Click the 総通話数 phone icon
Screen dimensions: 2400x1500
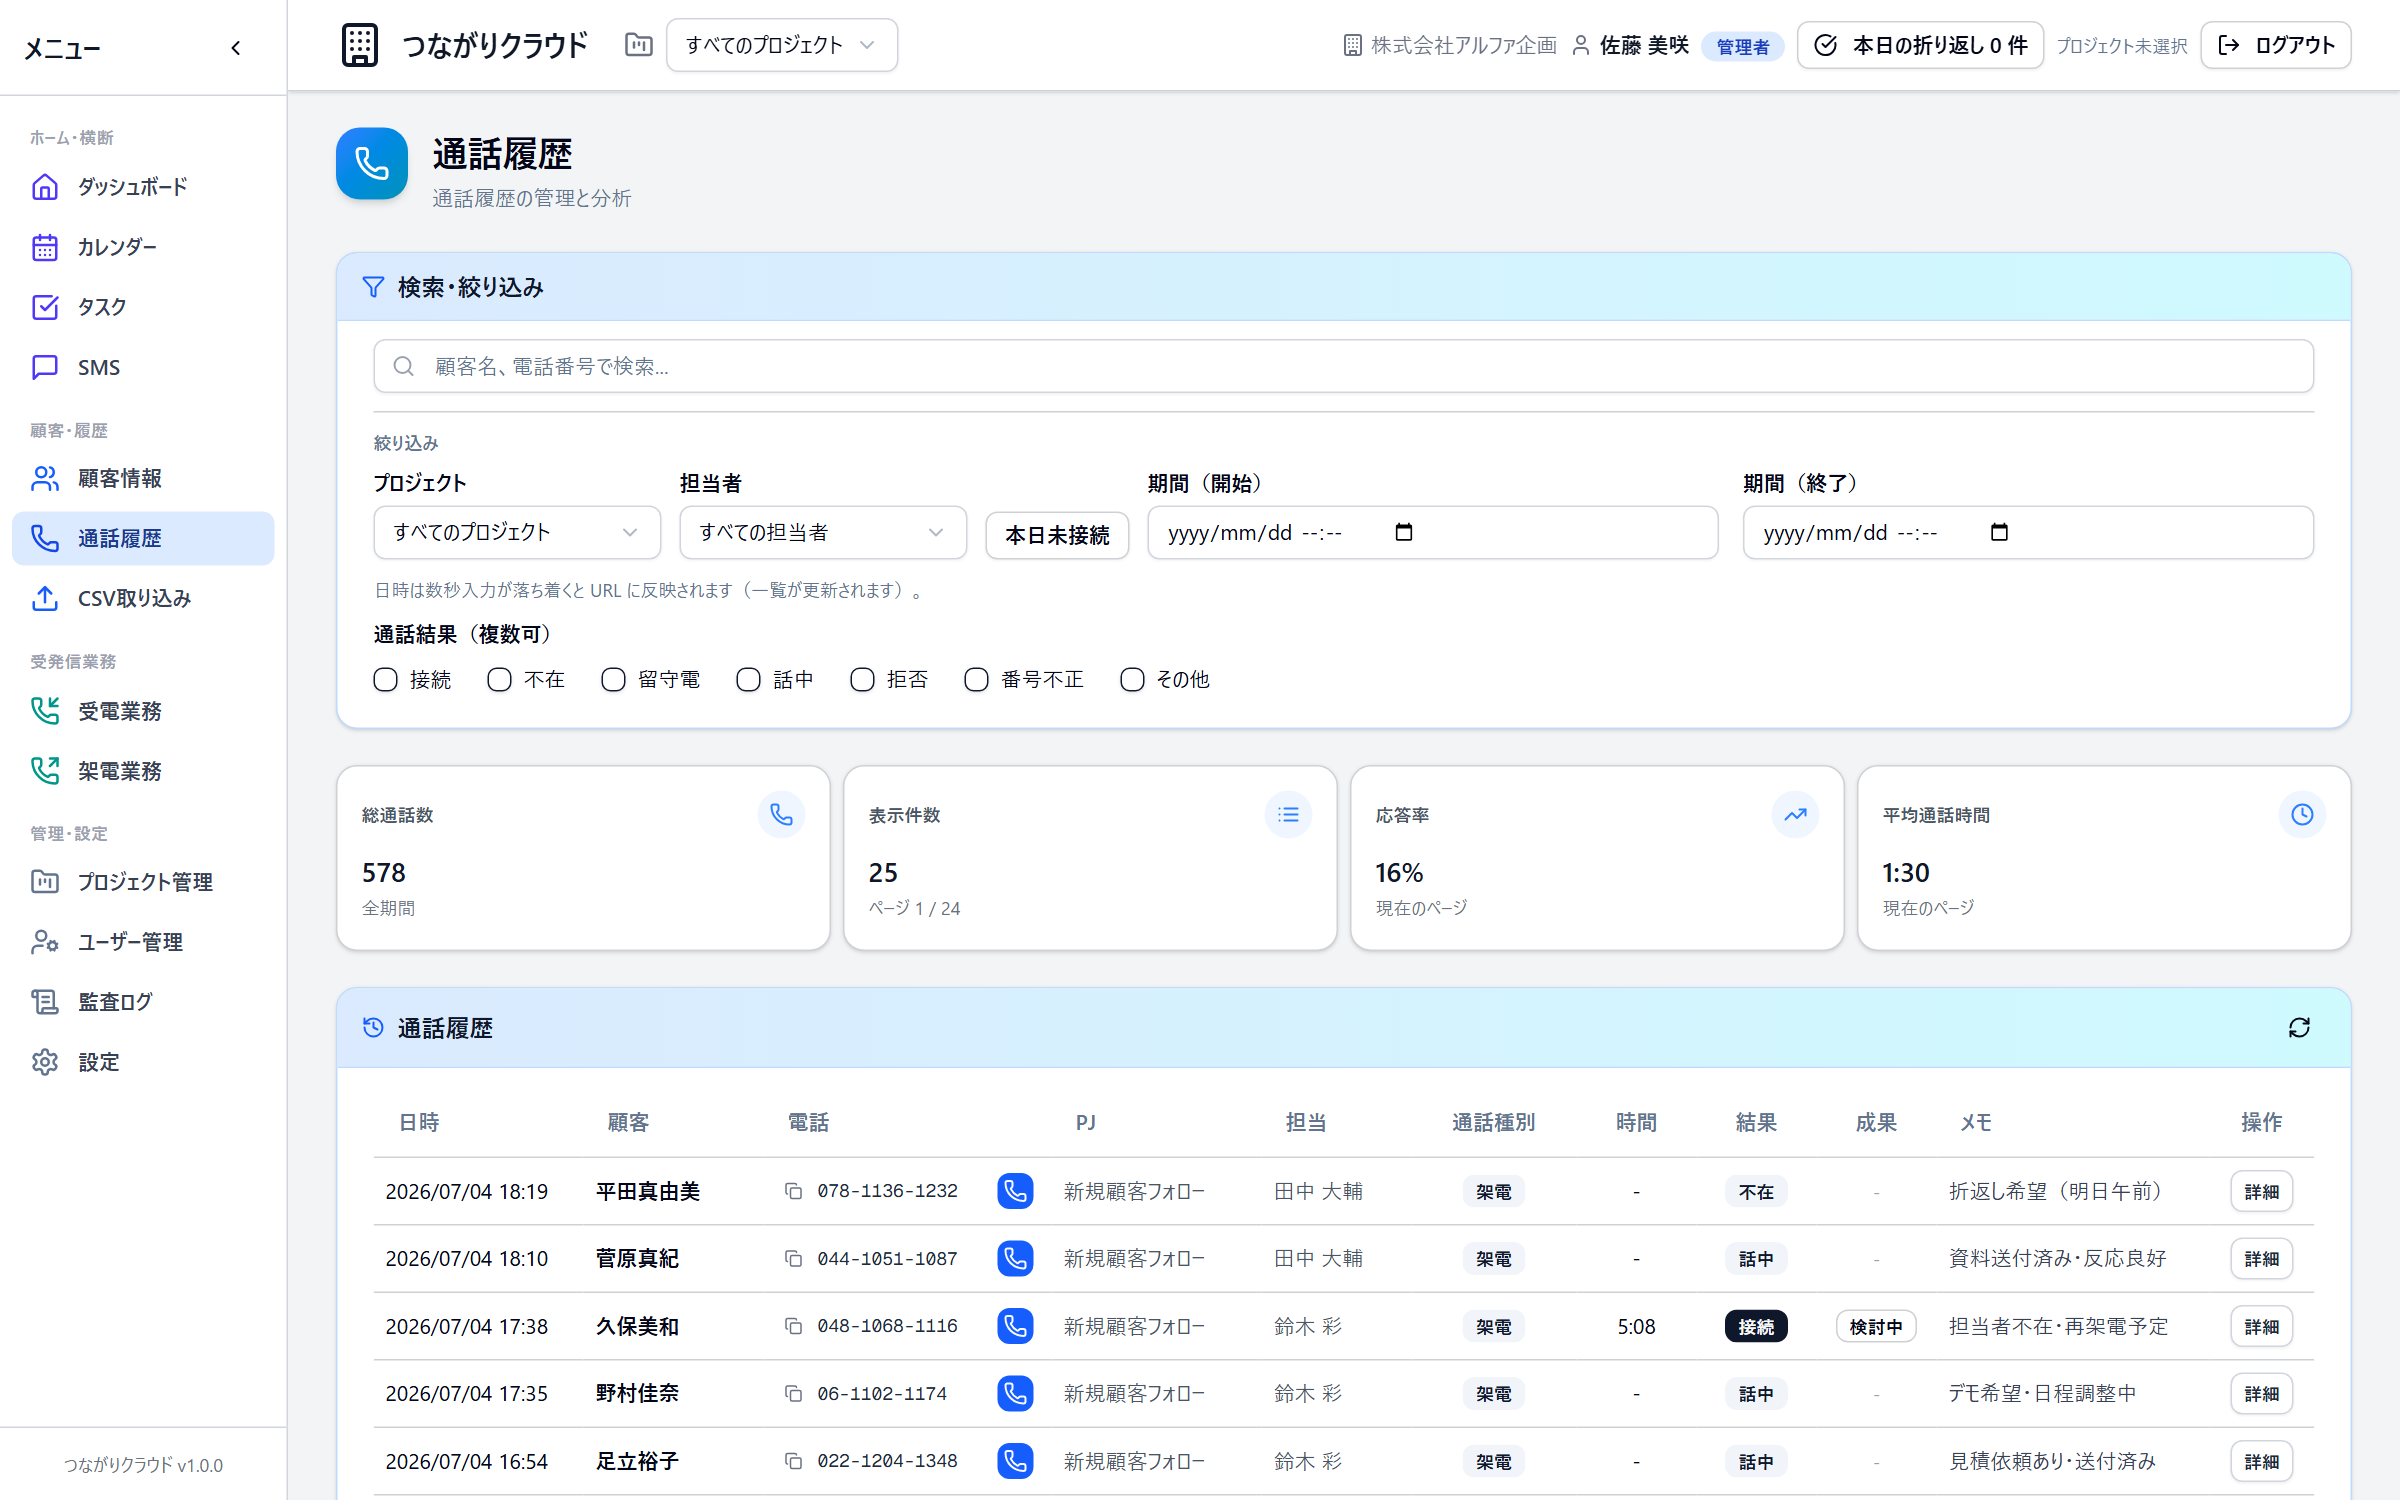781,815
